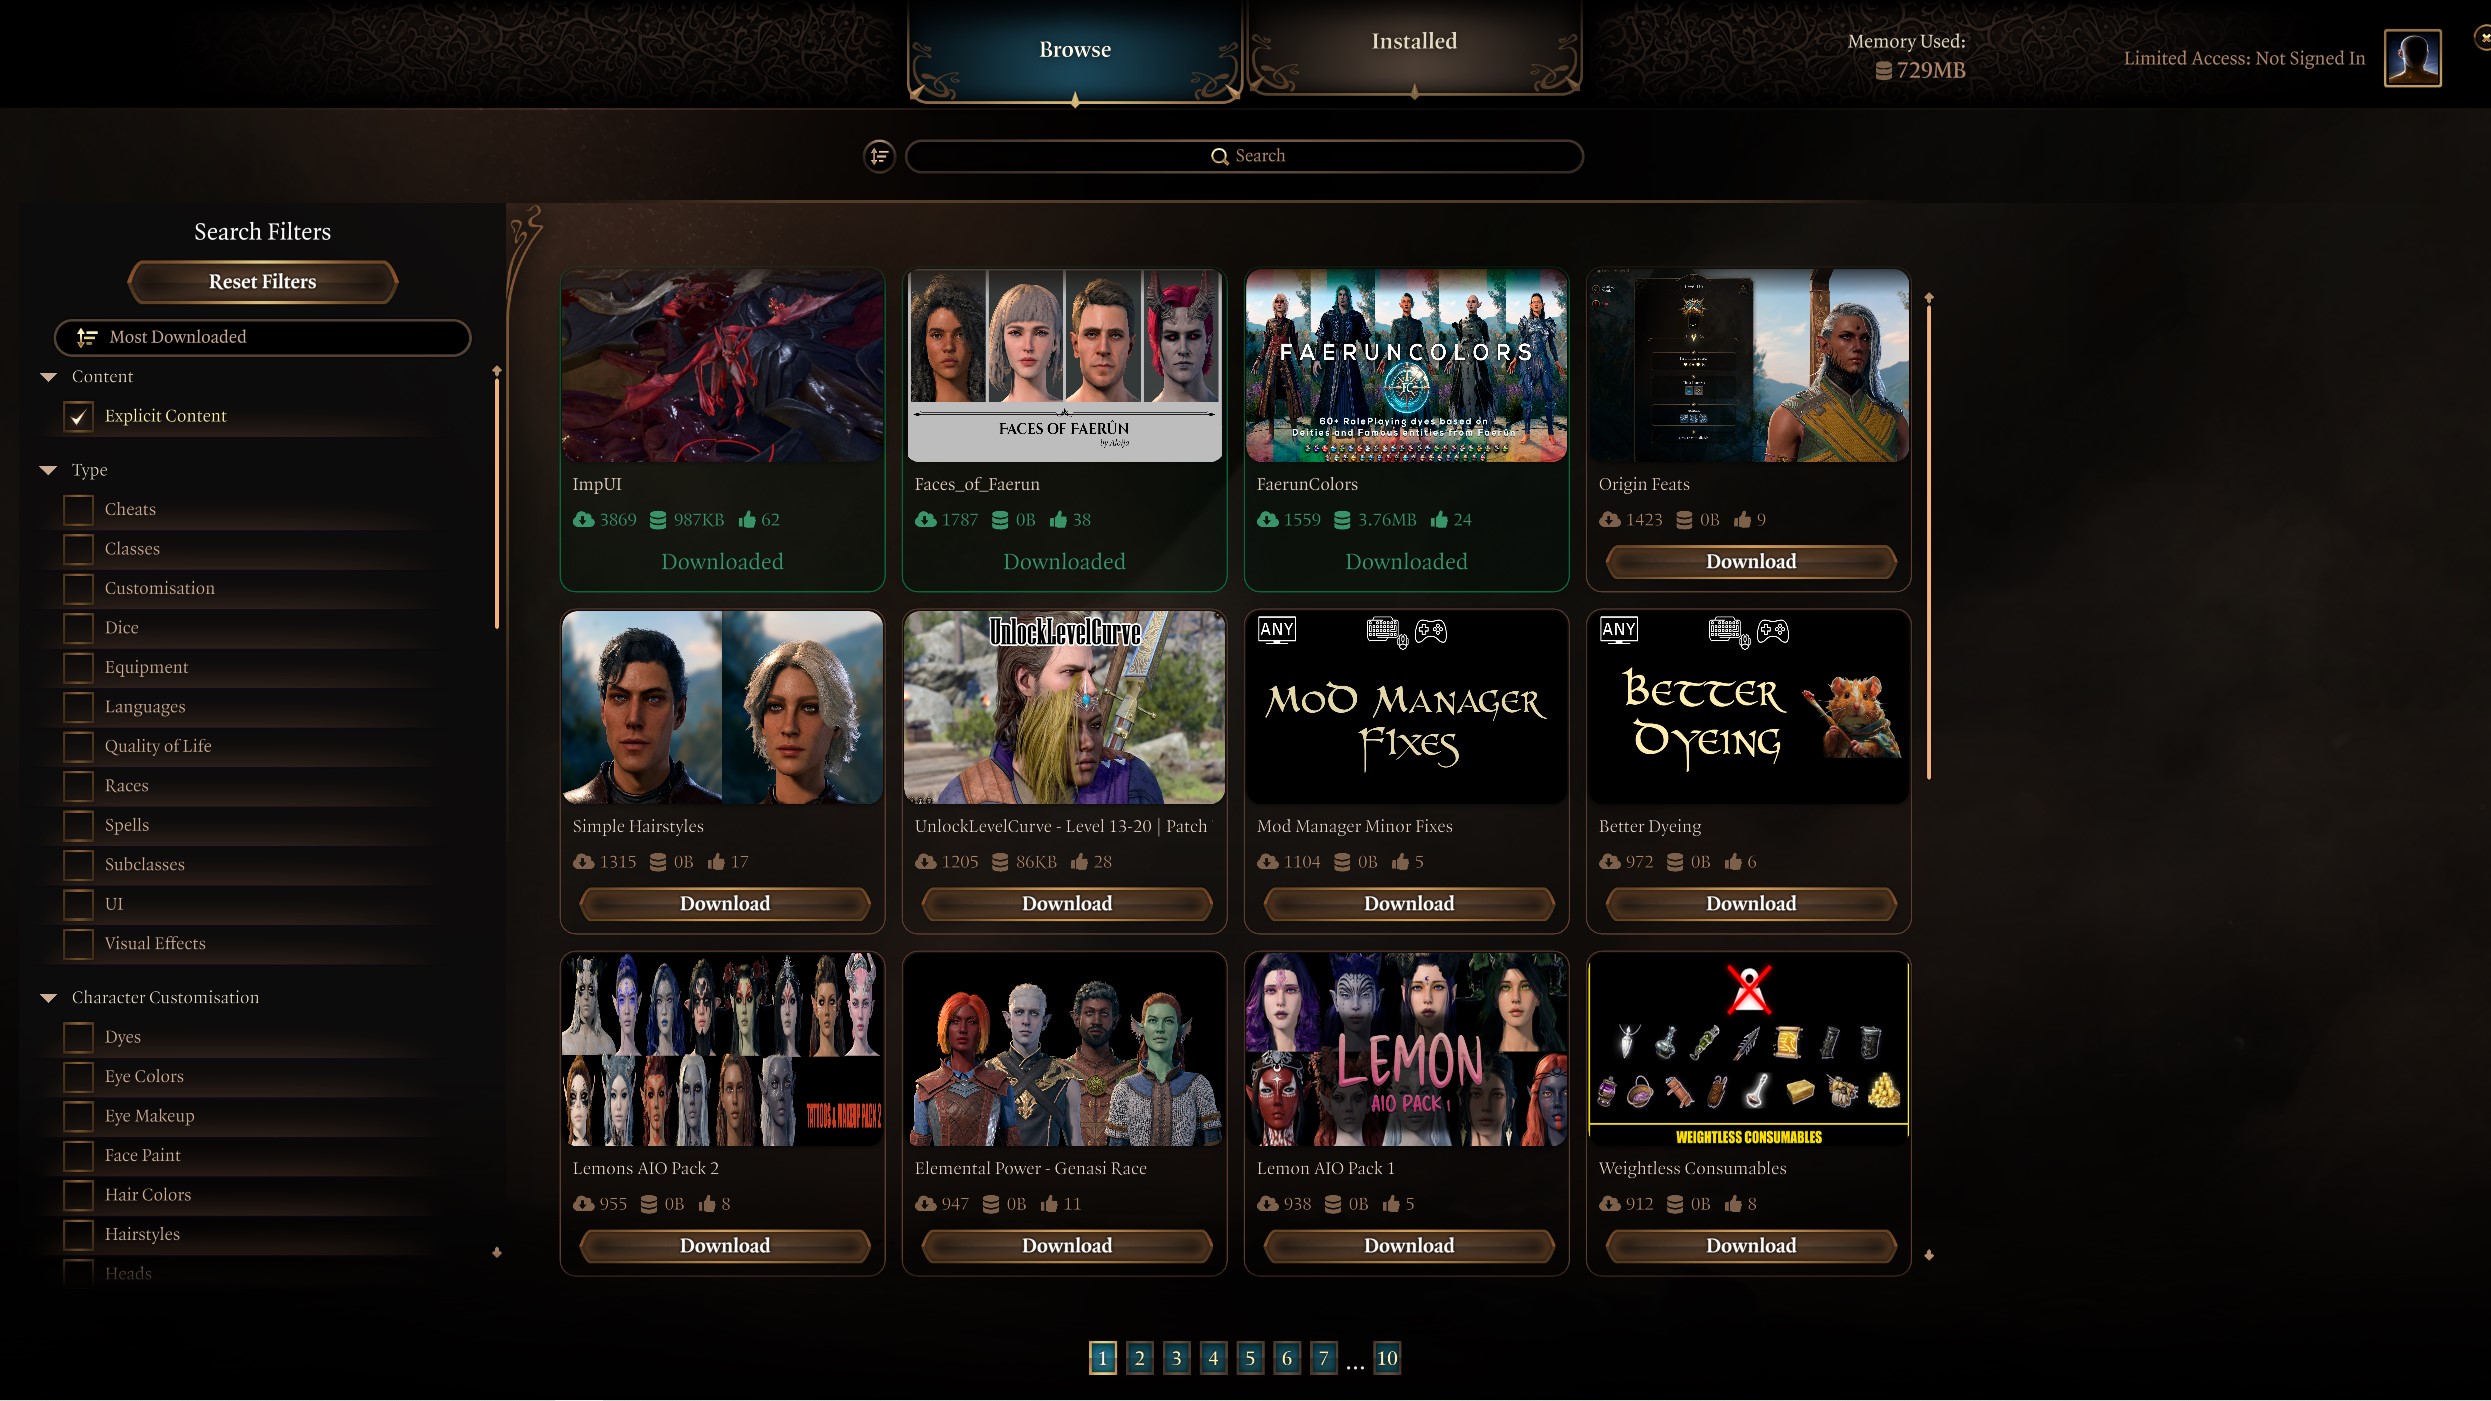Image resolution: width=2491 pixels, height=1401 pixels.
Task: Enable the Cheats type filter checkbox
Action: (x=79, y=508)
